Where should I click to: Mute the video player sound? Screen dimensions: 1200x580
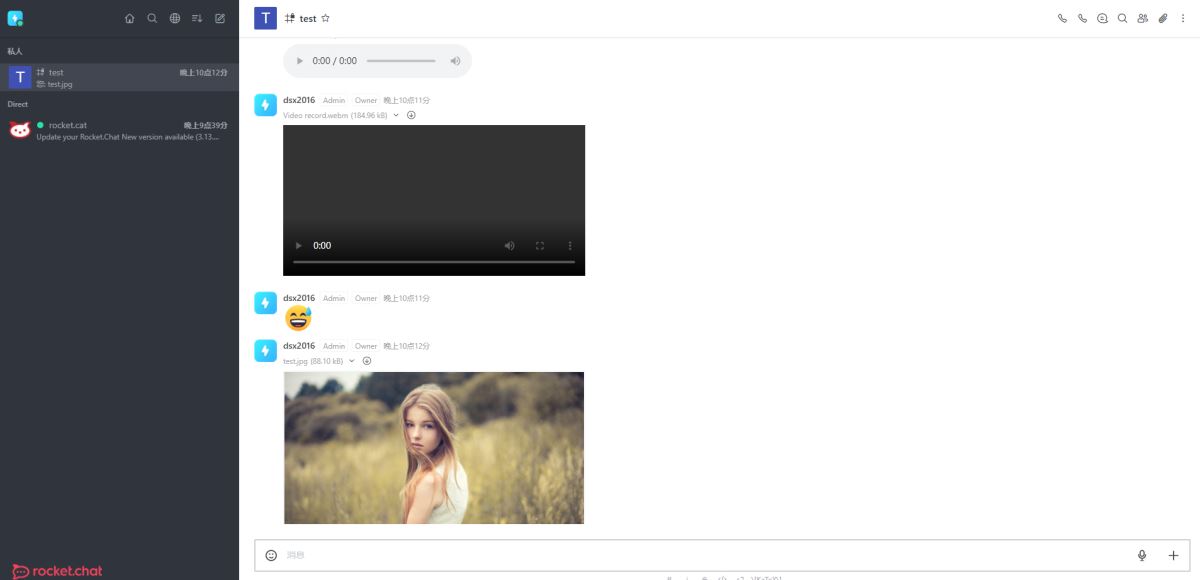tap(509, 245)
